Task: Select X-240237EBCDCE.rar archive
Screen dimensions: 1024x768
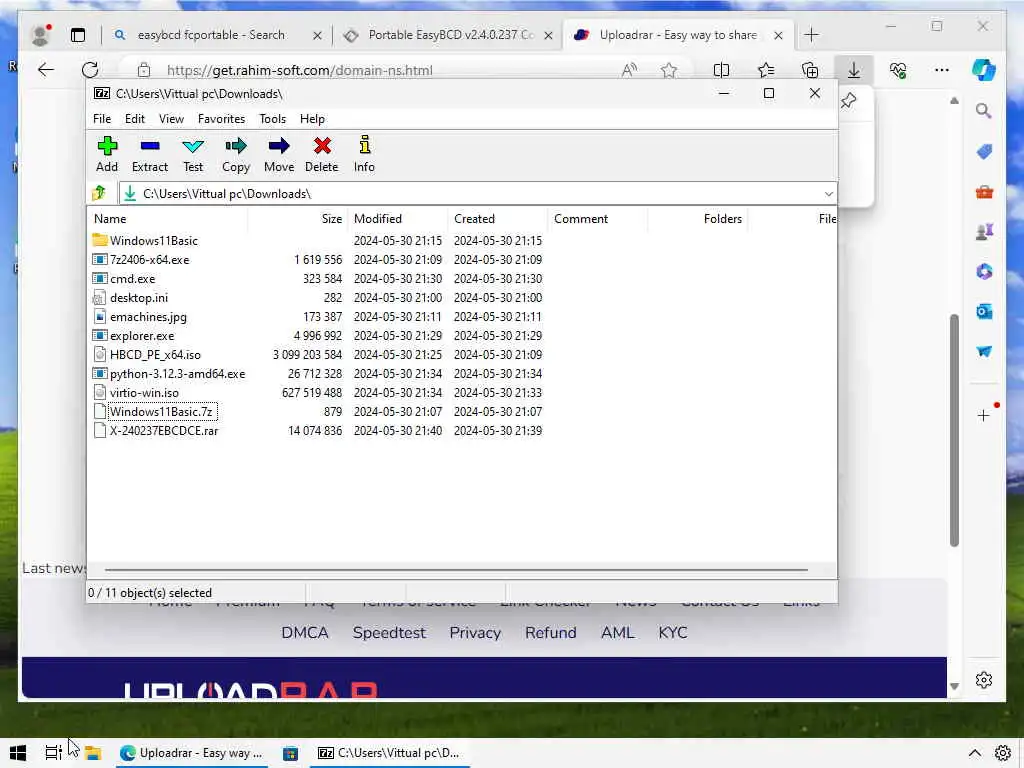Action: [462, 430]
